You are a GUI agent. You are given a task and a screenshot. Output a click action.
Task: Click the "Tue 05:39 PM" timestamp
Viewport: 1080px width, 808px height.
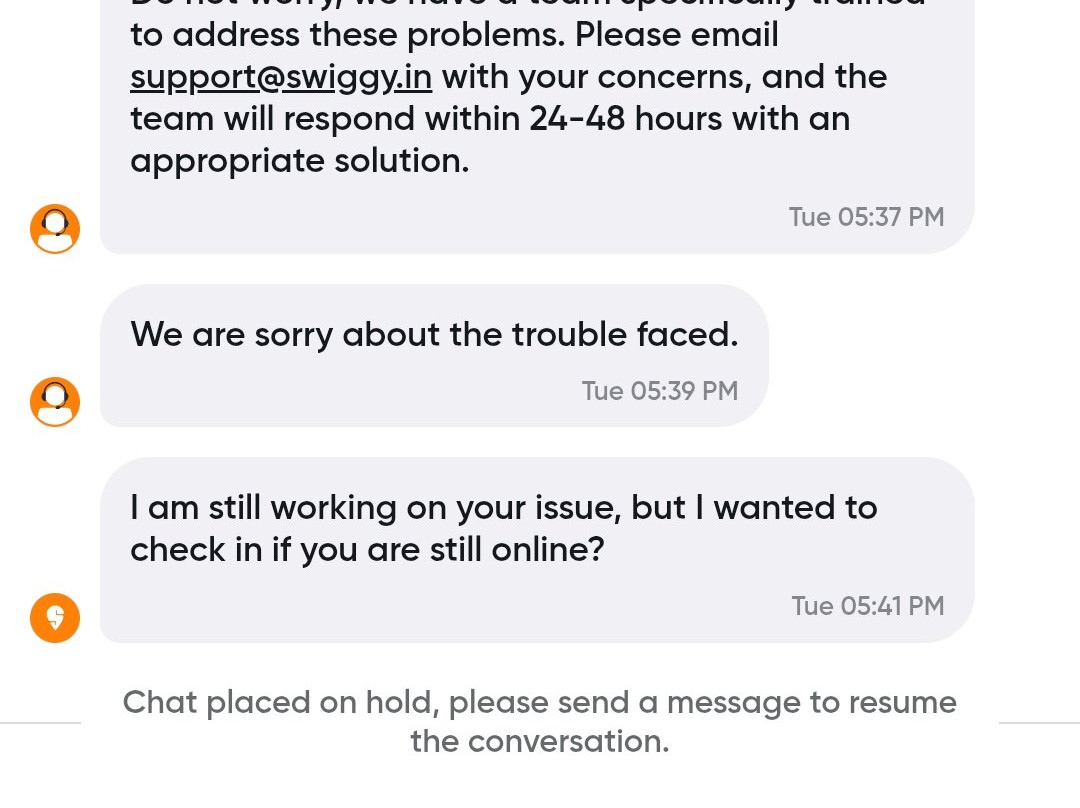pos(660,391)
